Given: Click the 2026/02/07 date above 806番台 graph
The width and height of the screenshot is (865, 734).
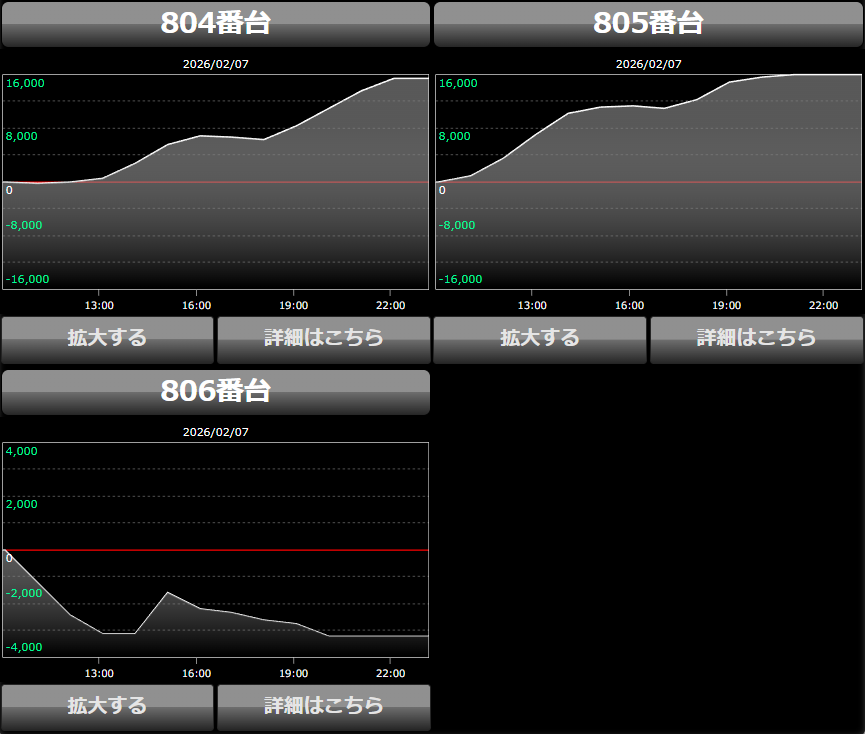Looking at the screenshot, I should point(216,432).
